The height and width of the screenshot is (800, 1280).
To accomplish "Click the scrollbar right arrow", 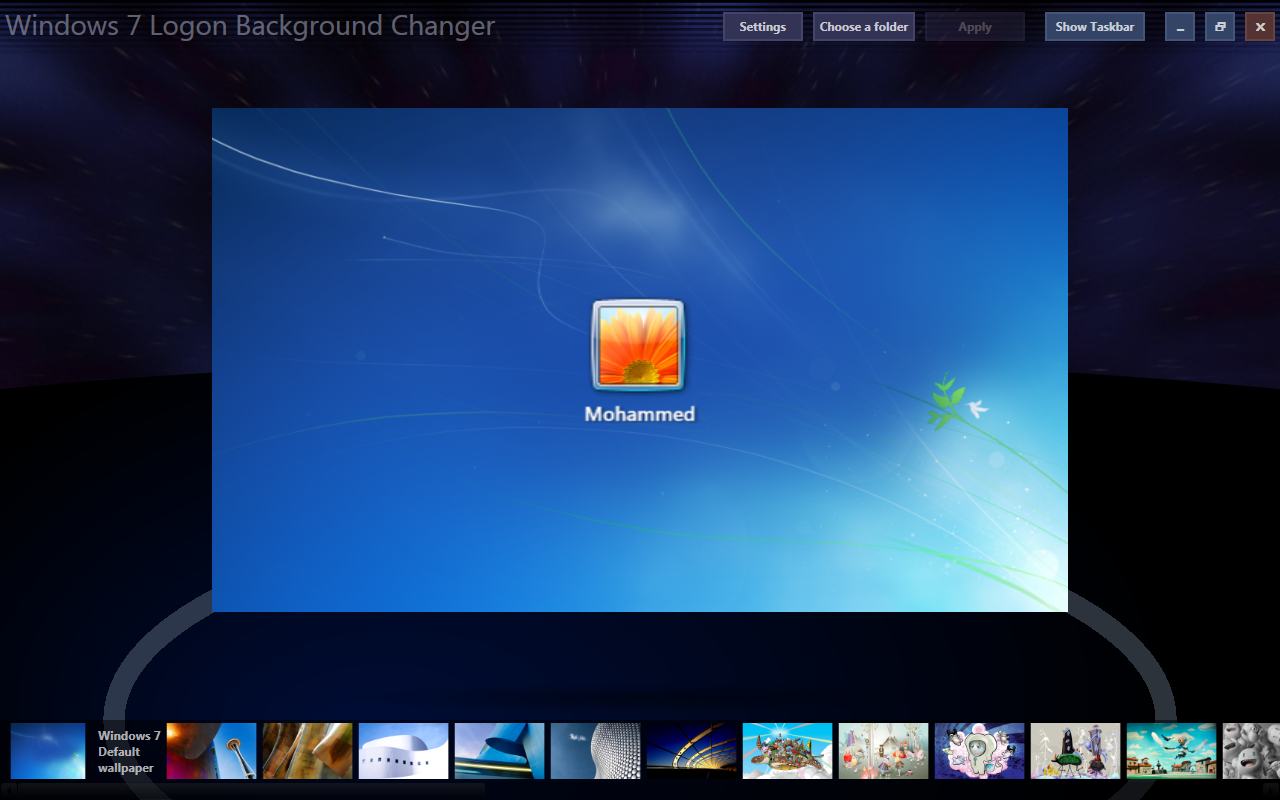I will (1271, 789).
